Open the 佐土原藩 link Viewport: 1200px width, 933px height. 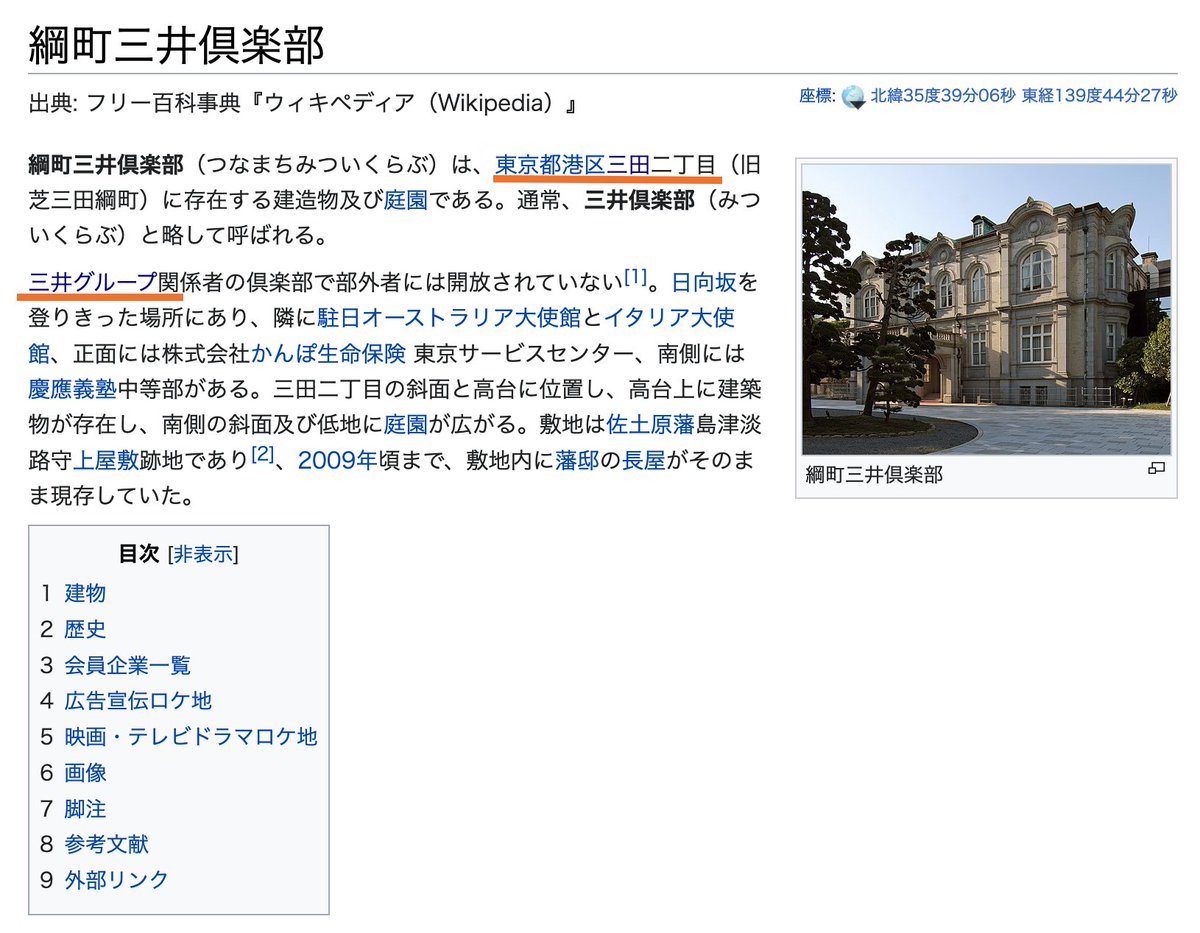[650, 425]
